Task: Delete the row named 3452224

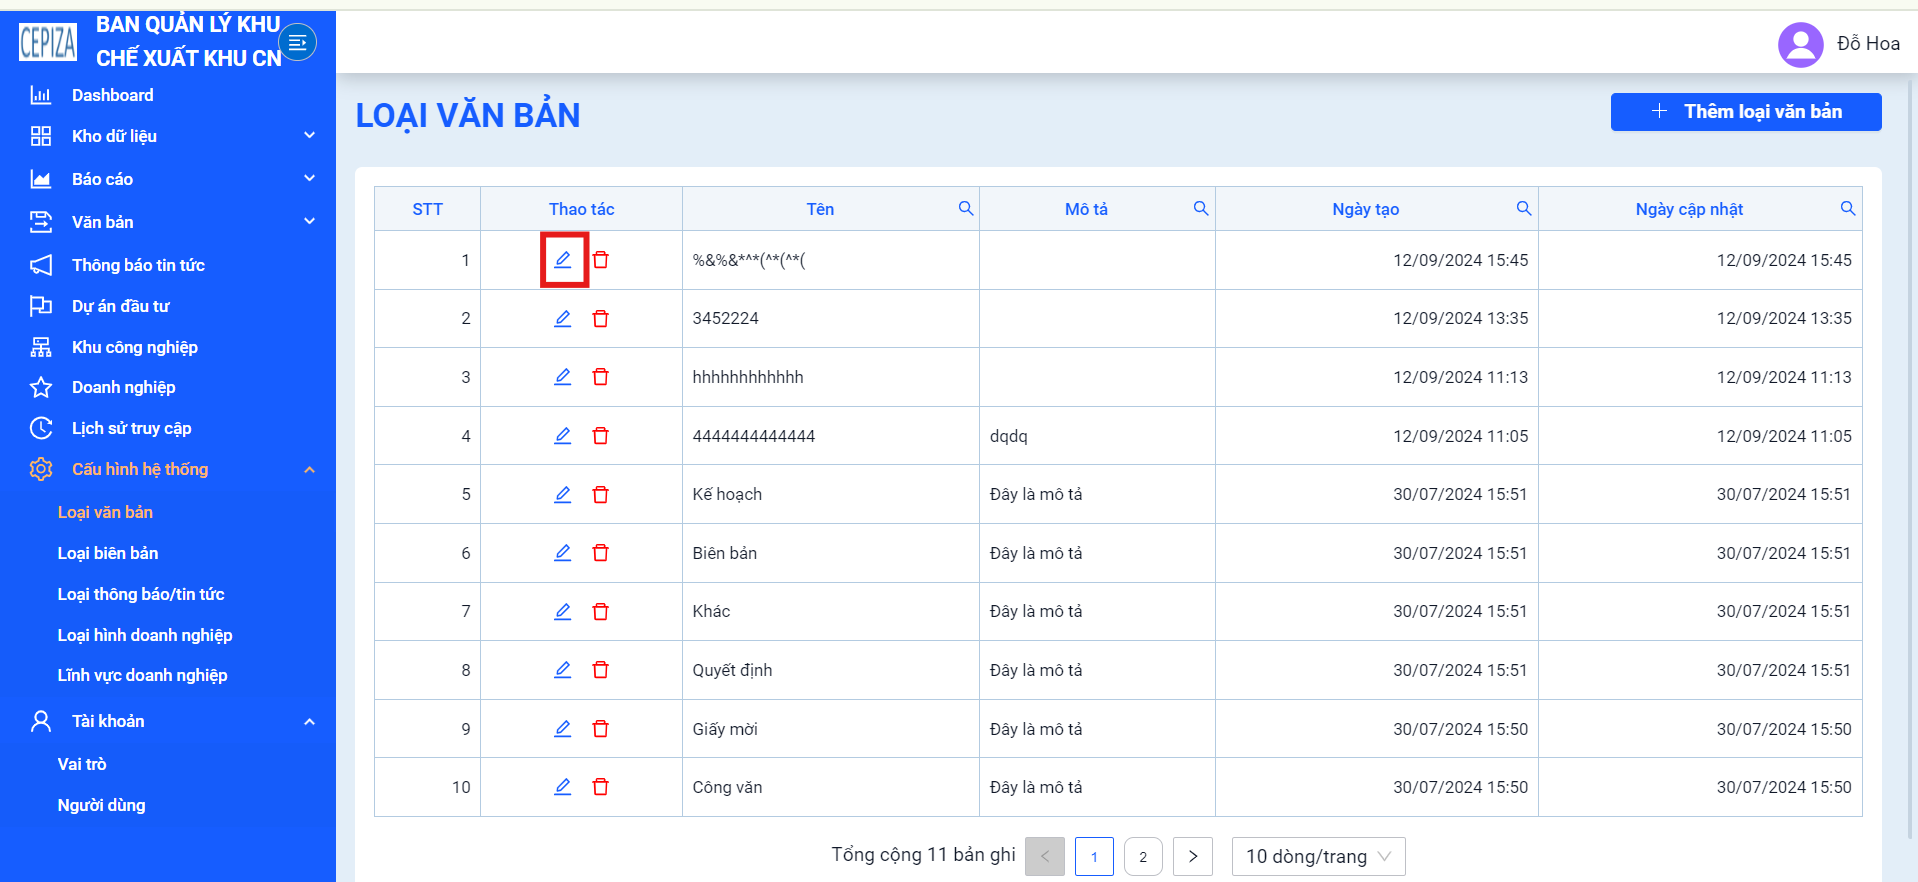Action: point(600,318)
